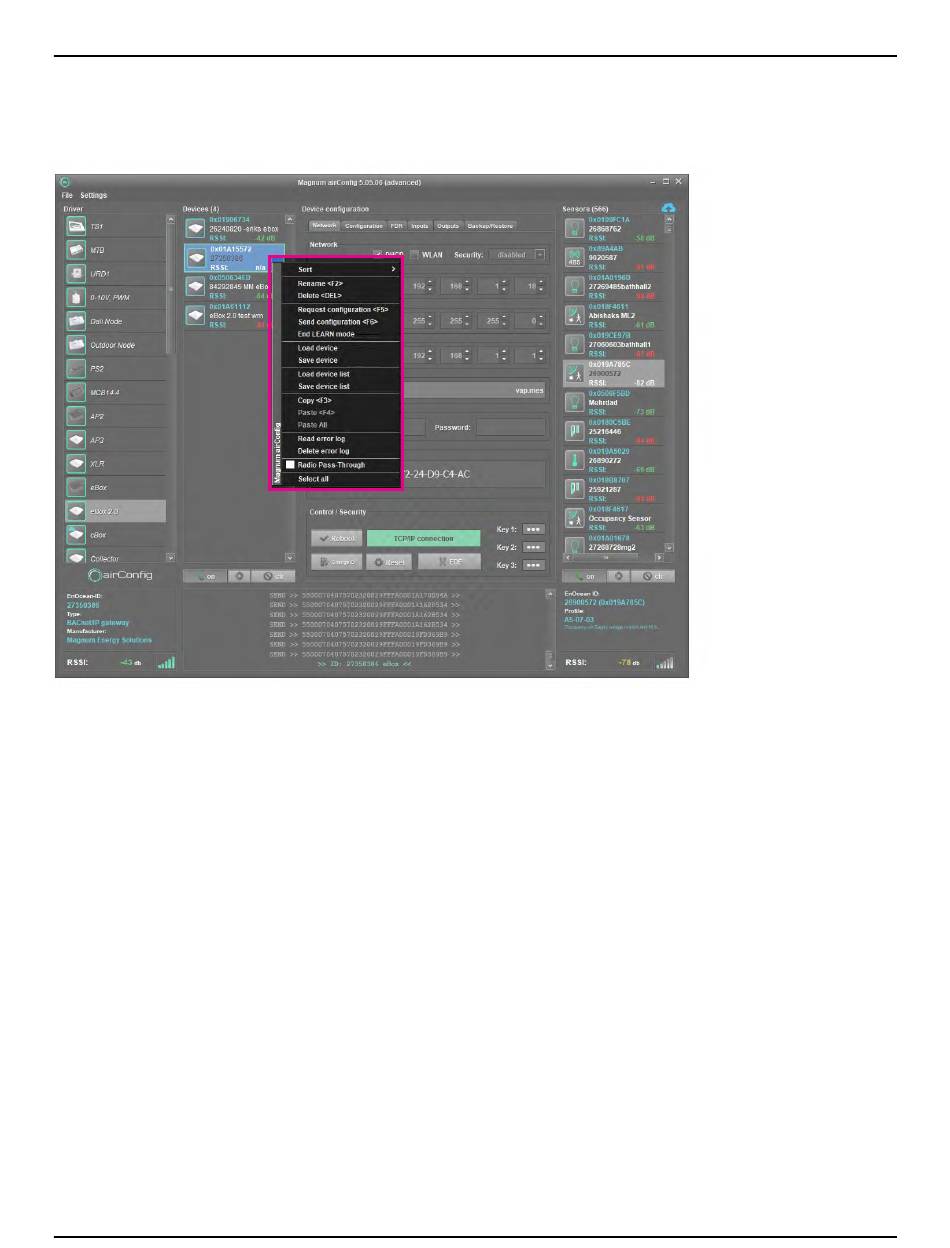Image resolution: width=950 pixels, height=1248 pixels.
Task: Click icon for Occupancy Sensor entry
Action: (575, 518)
